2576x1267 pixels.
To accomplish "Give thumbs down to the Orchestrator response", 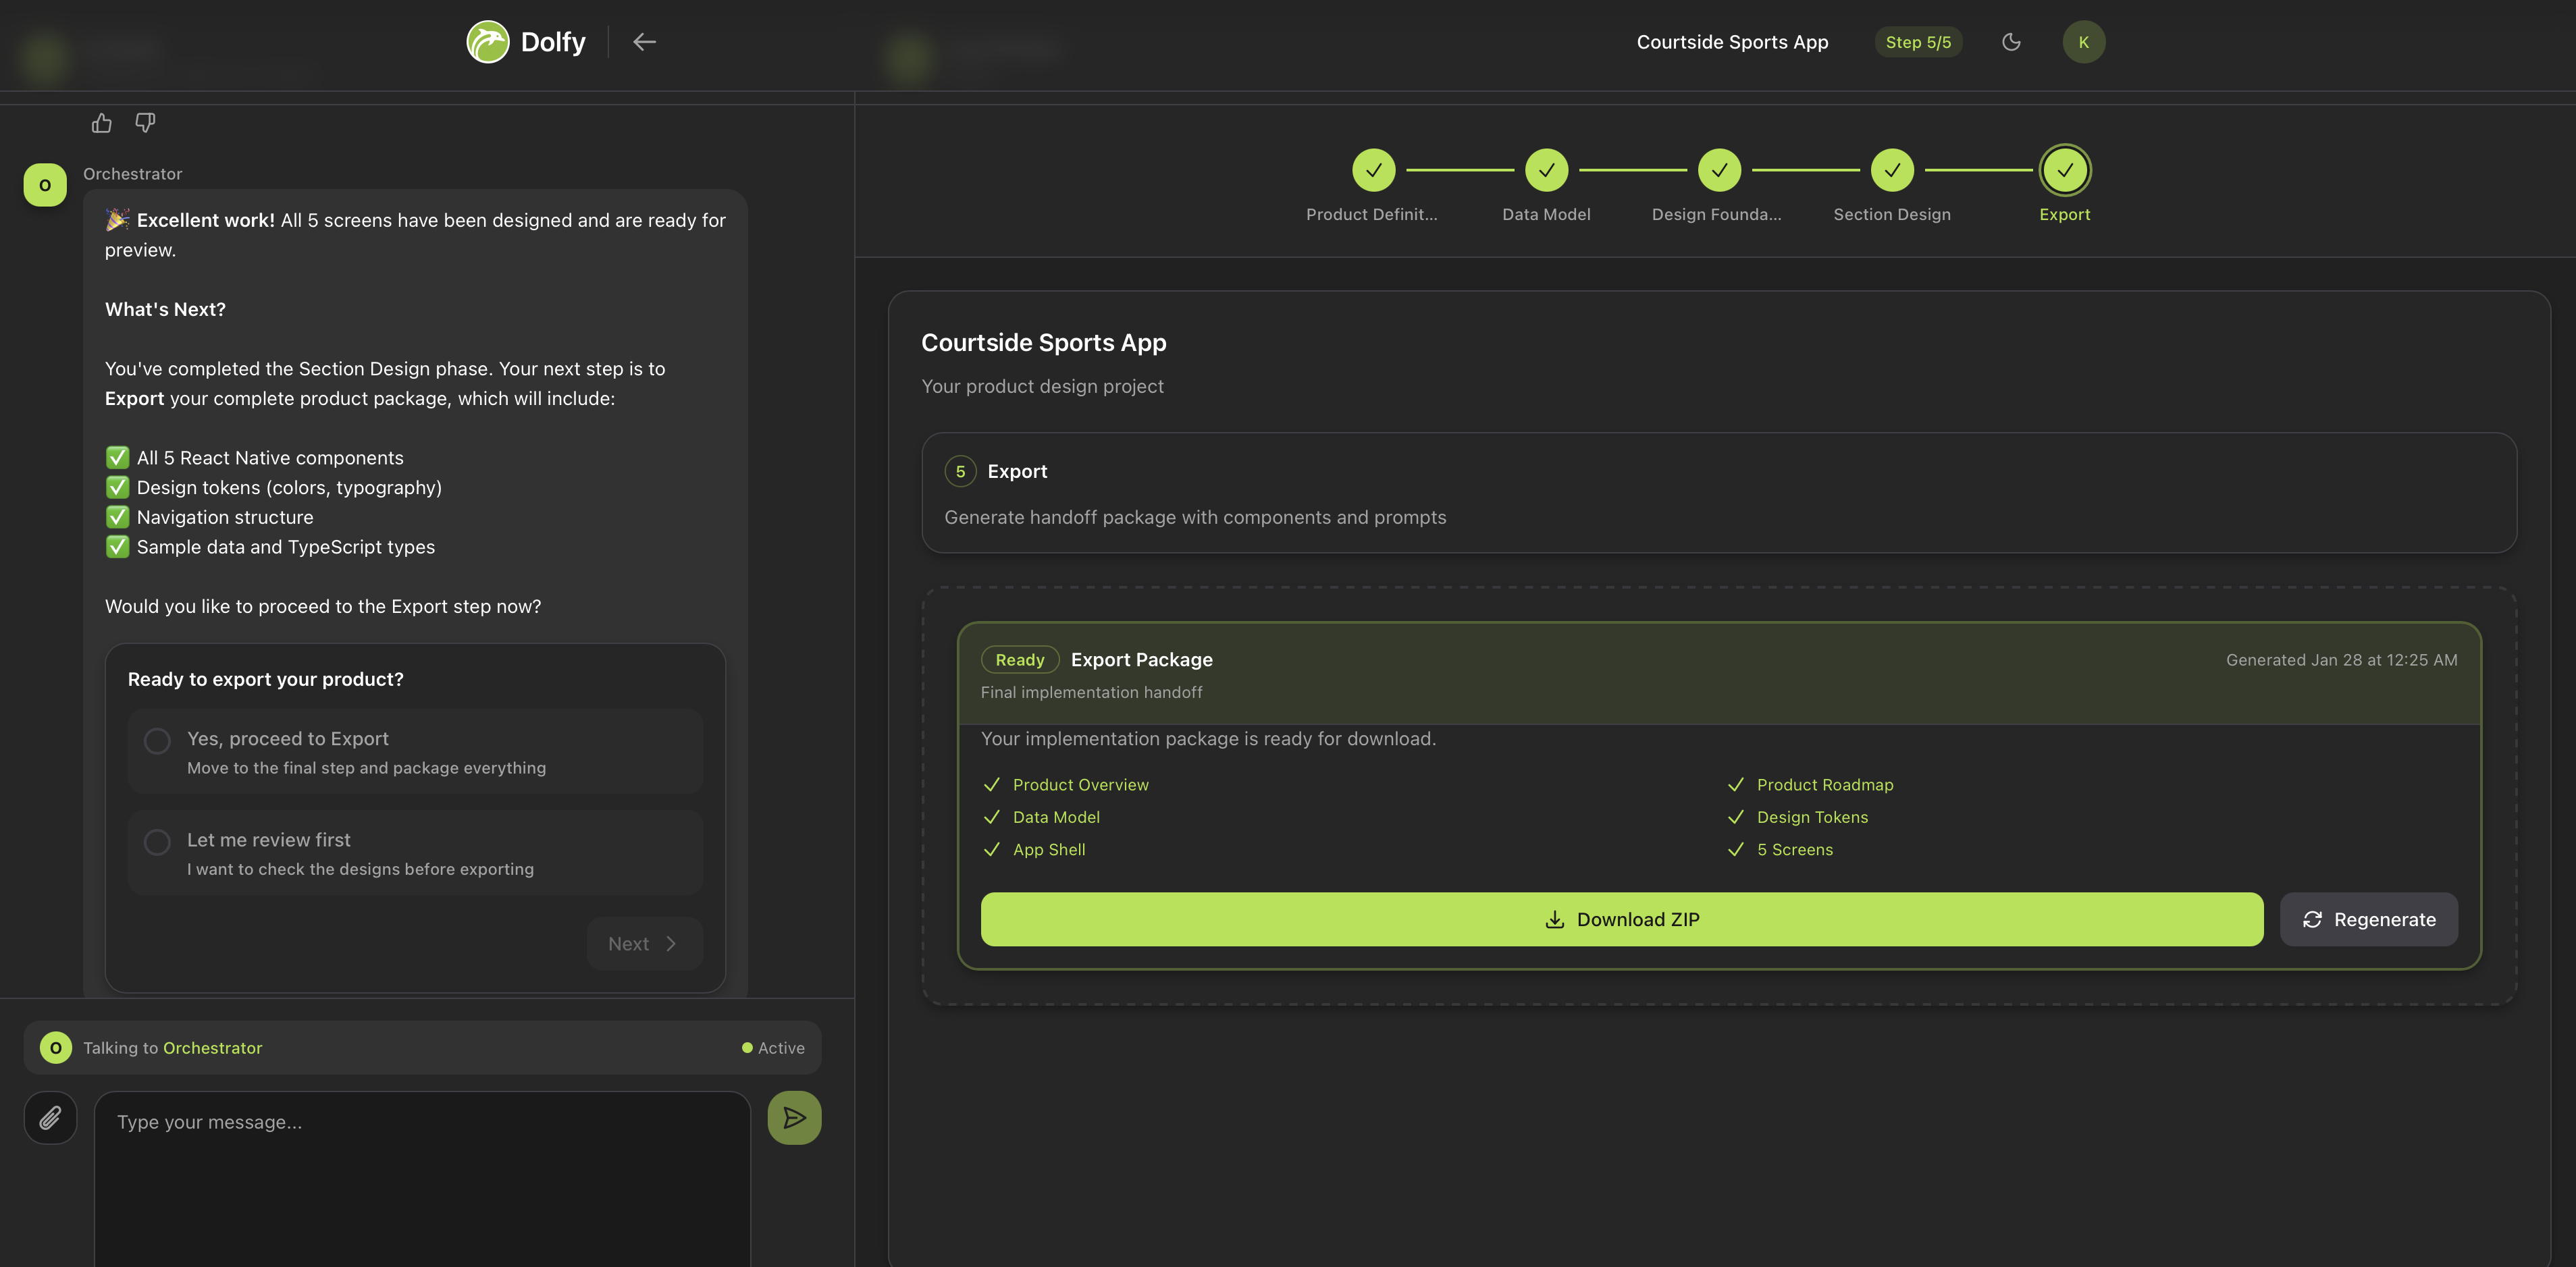I will coord(146,122).
